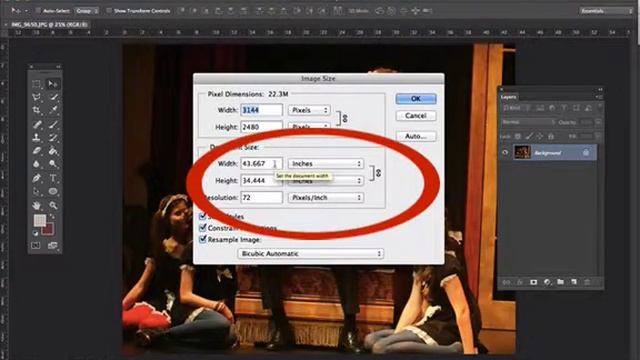Image resolution: width=640 pixels, height=360 pixels.
Task: Switch to the Layers tab
Action: [x=509, y=97]
